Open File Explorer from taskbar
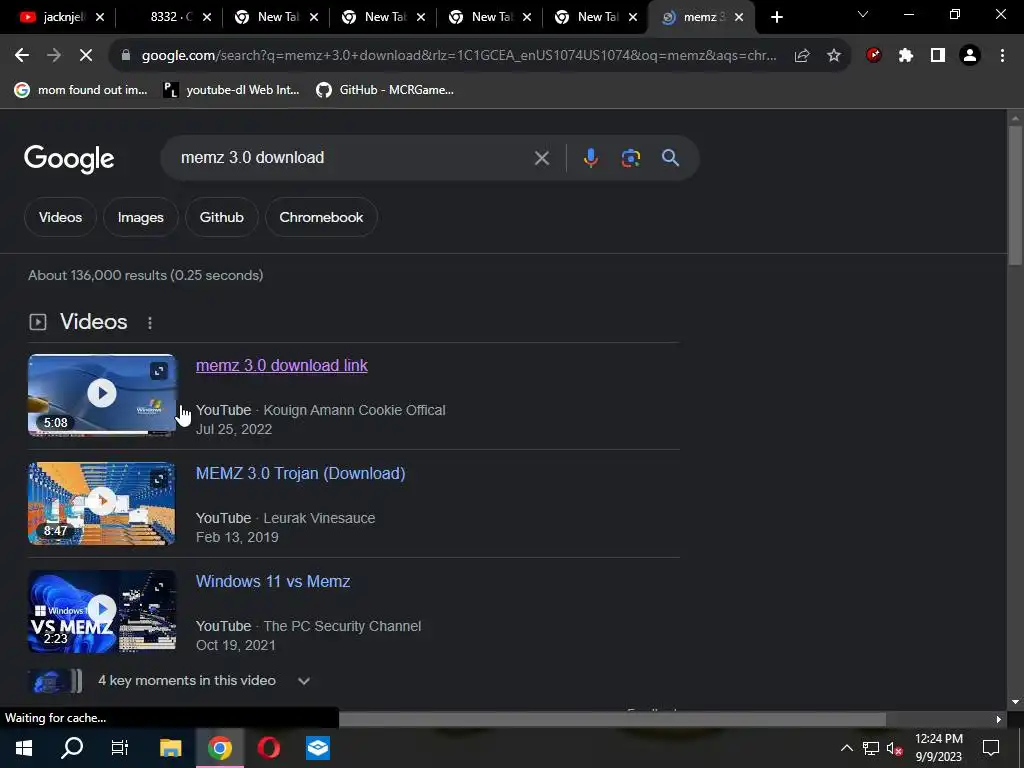The height and width of the screenshot is (768, 1024). [x=170, y=748]
